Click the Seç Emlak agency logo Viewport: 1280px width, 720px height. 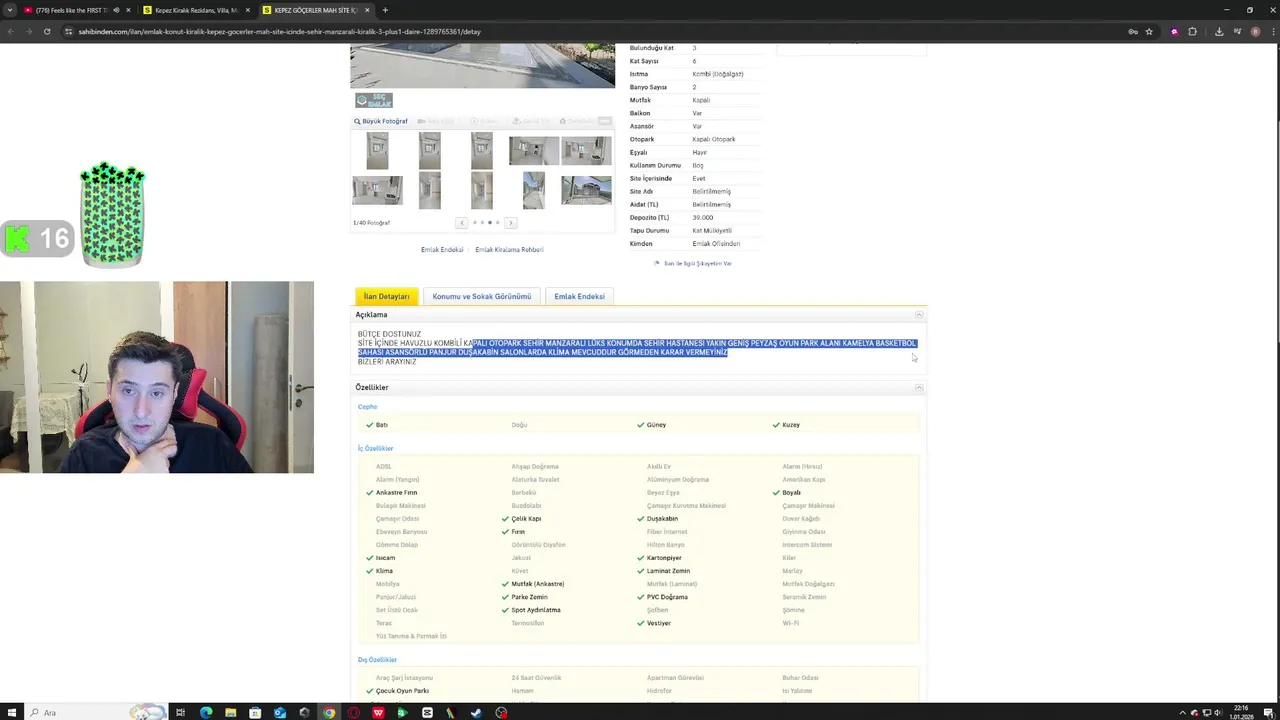373,100
